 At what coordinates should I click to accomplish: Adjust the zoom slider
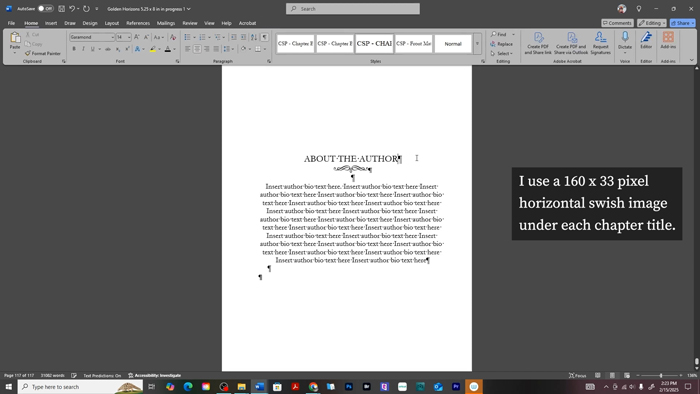point(661,376)
